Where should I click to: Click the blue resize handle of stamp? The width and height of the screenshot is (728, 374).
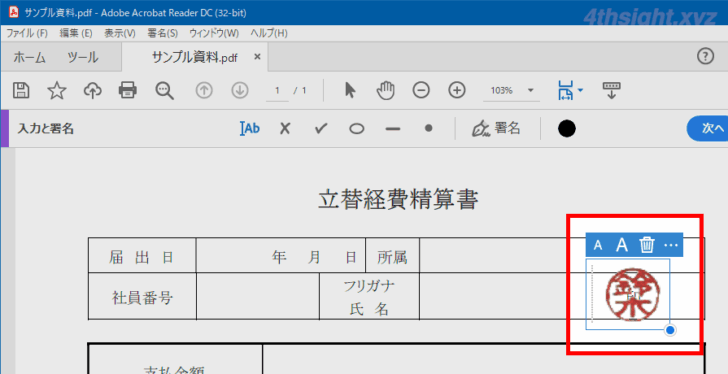tap(670, 330)
